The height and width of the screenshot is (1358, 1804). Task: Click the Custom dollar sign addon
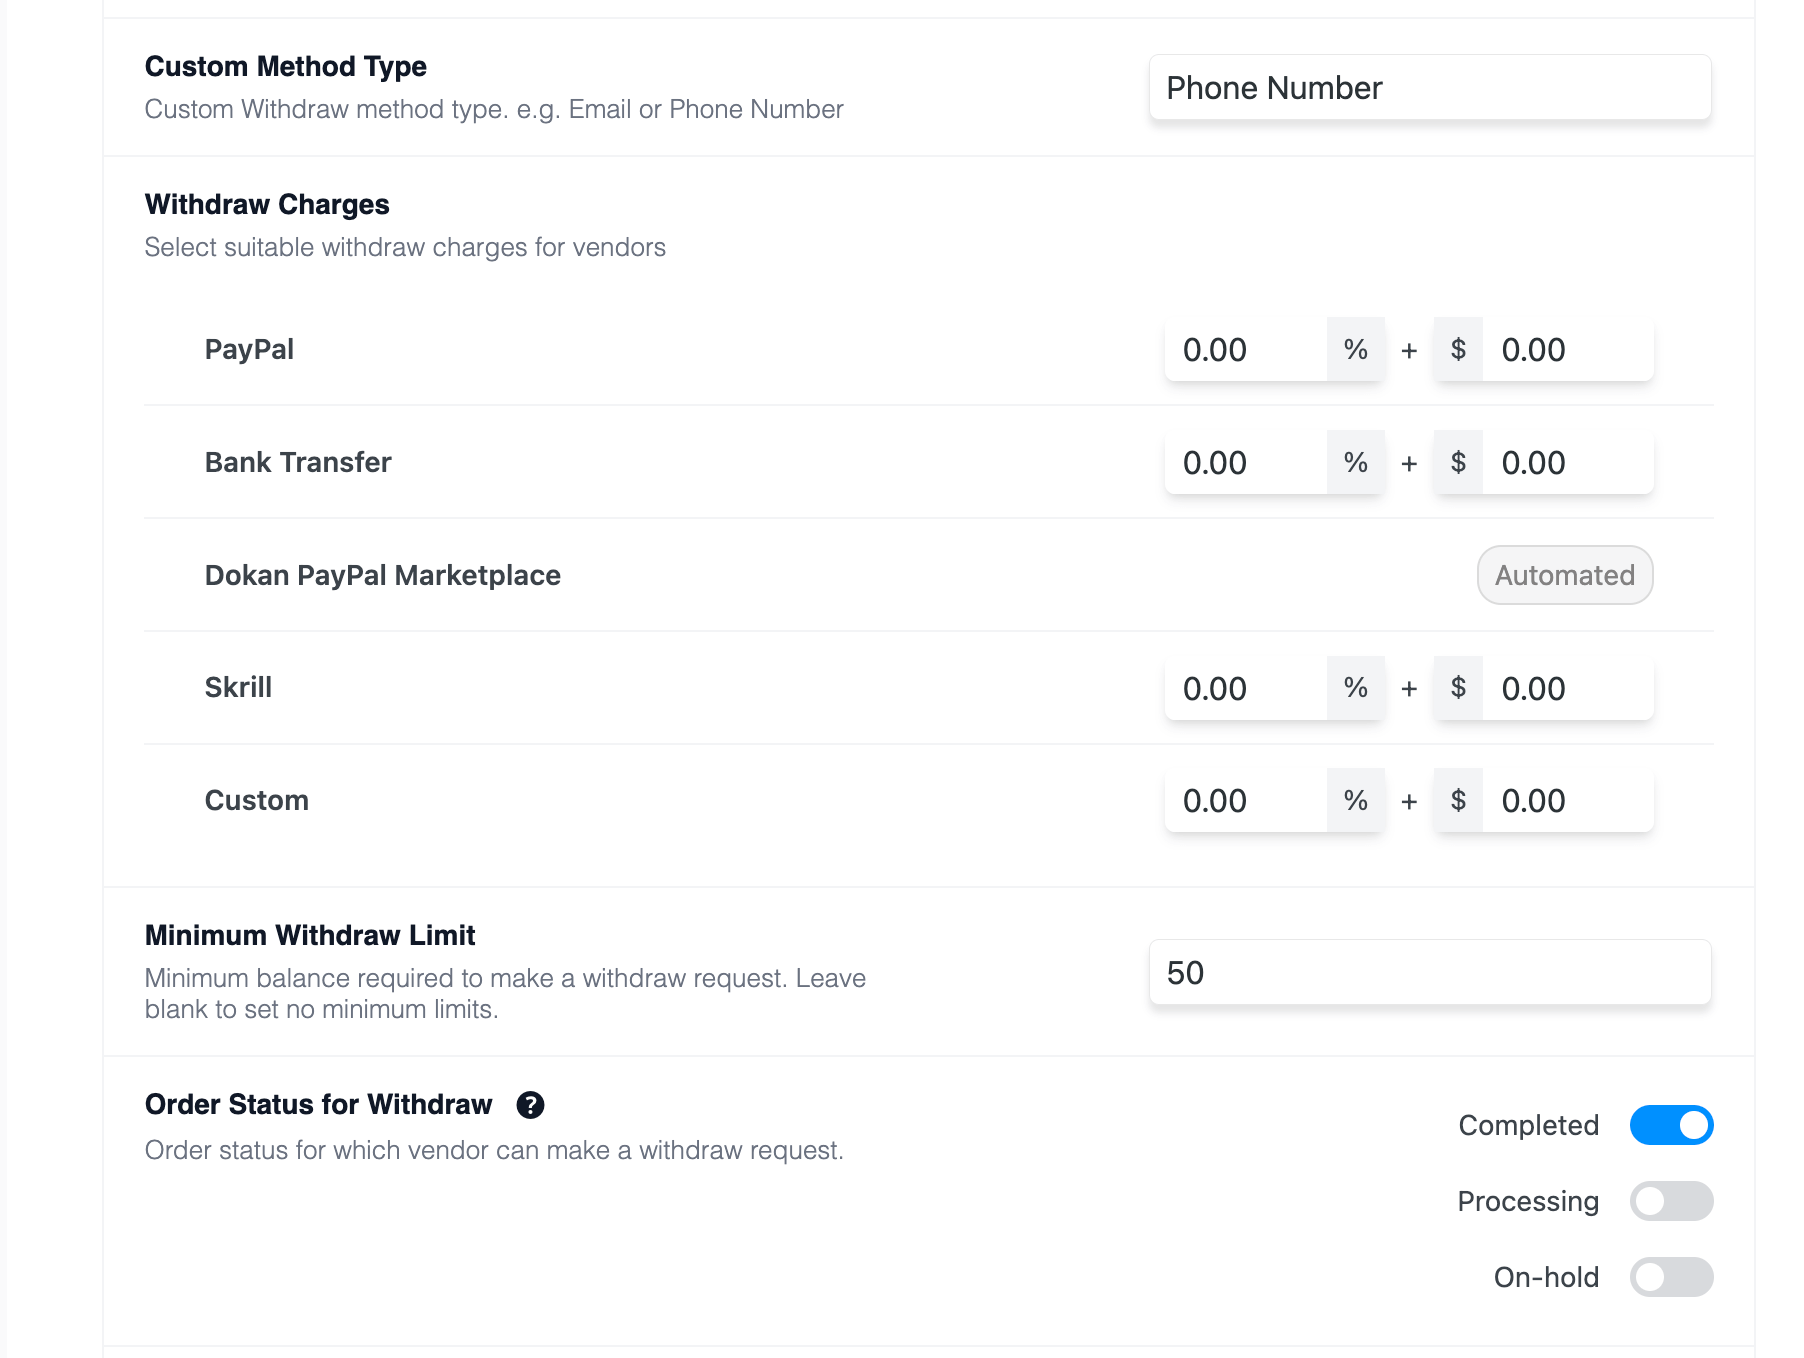[x=1458, y=801]
